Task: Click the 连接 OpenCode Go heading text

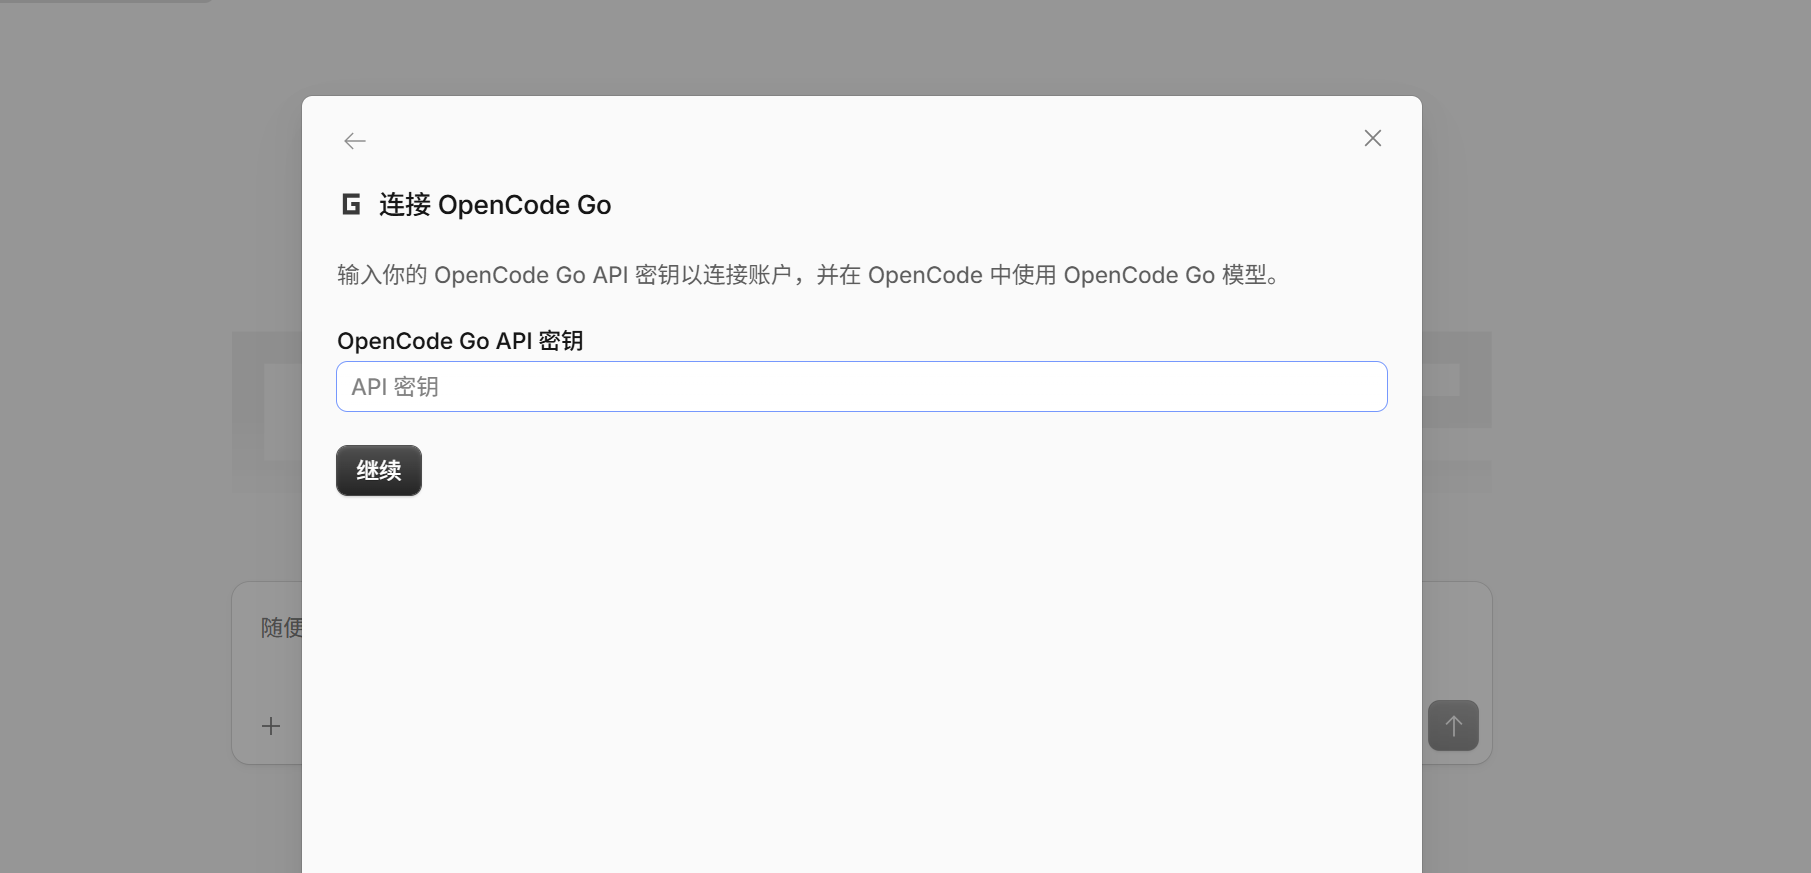Action: click(x=495, y=205)
